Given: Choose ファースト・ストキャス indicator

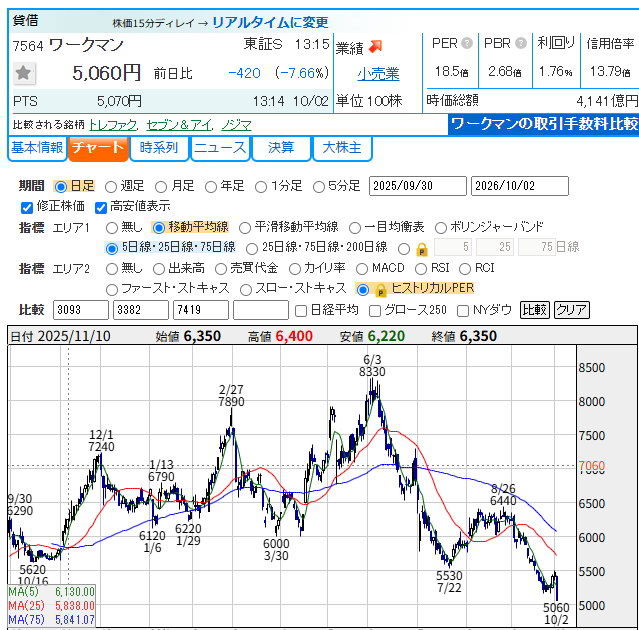Looking at the screenshot, I should point(112,290).
